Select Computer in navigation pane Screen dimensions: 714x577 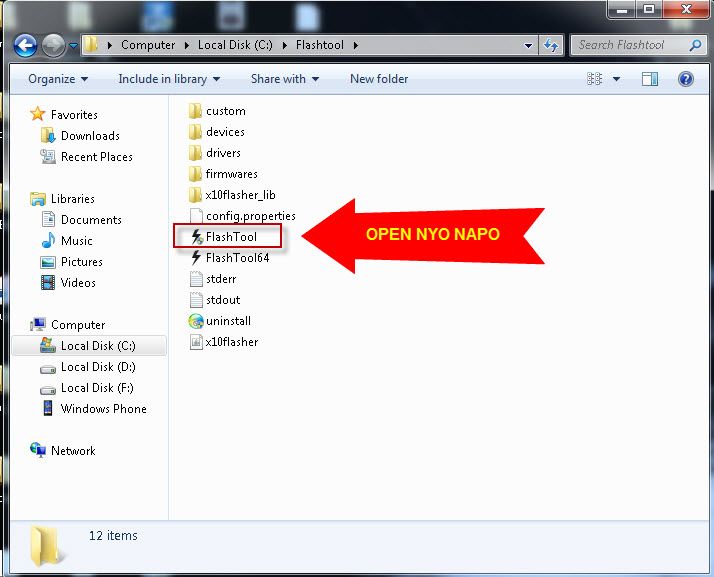[x=78, y=325]
